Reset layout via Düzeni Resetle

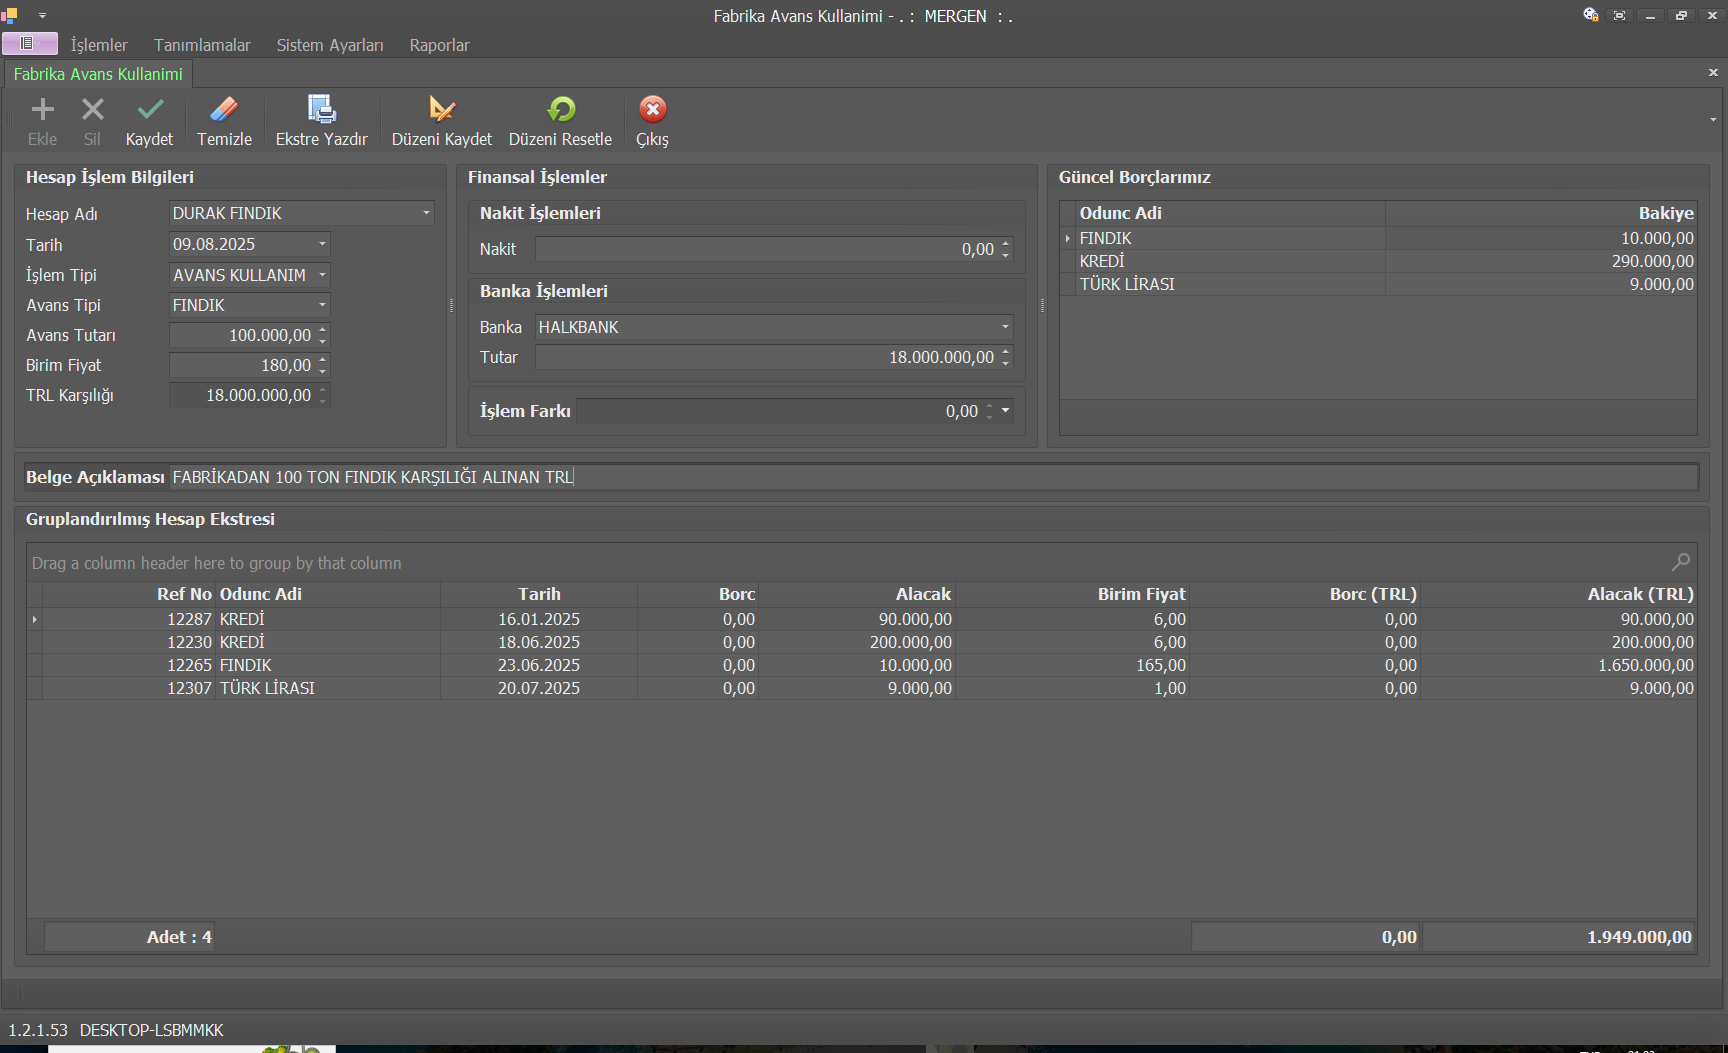point(560,110)
